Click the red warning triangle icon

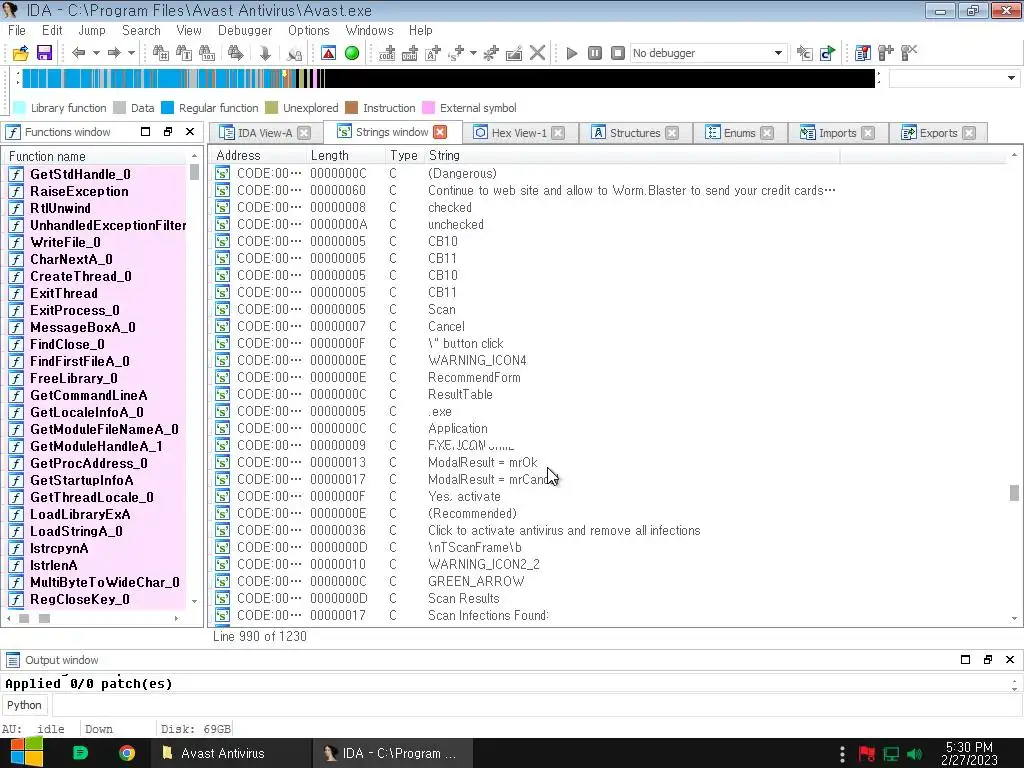pyautogui.click(x=328, y=53)
